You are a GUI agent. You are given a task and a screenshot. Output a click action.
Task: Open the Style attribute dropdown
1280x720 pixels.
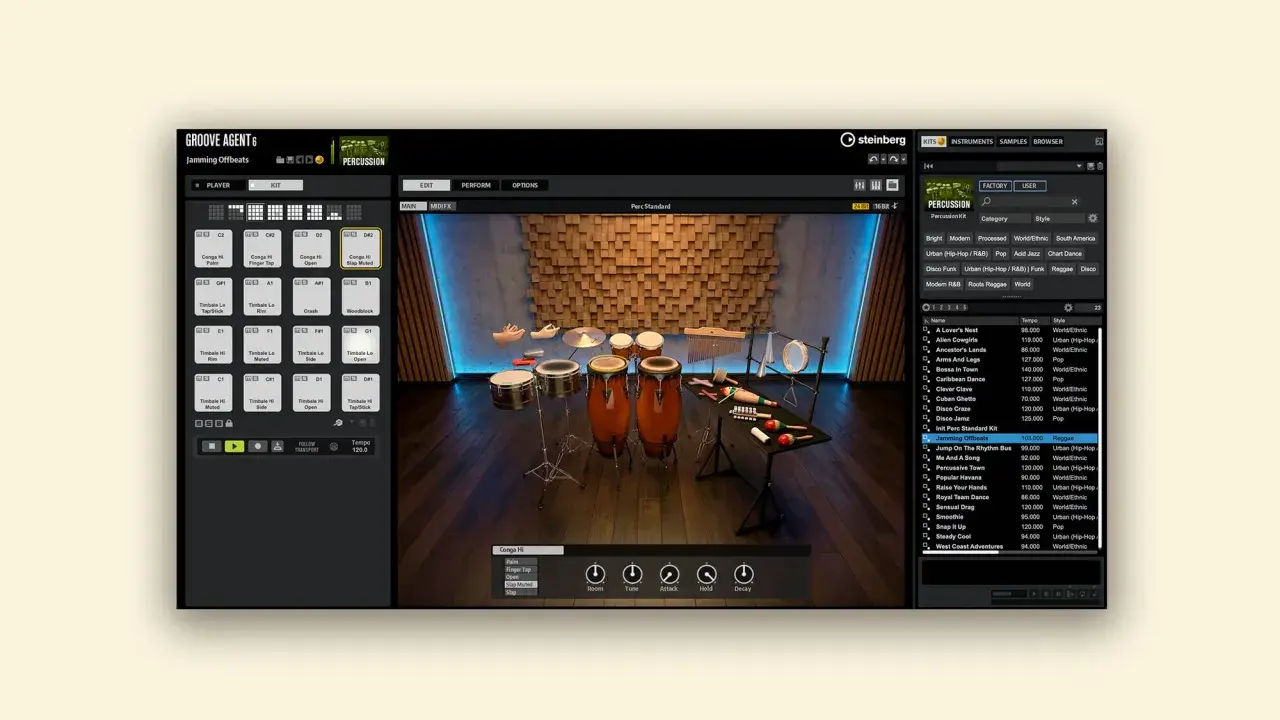[x=1058, y=218]
